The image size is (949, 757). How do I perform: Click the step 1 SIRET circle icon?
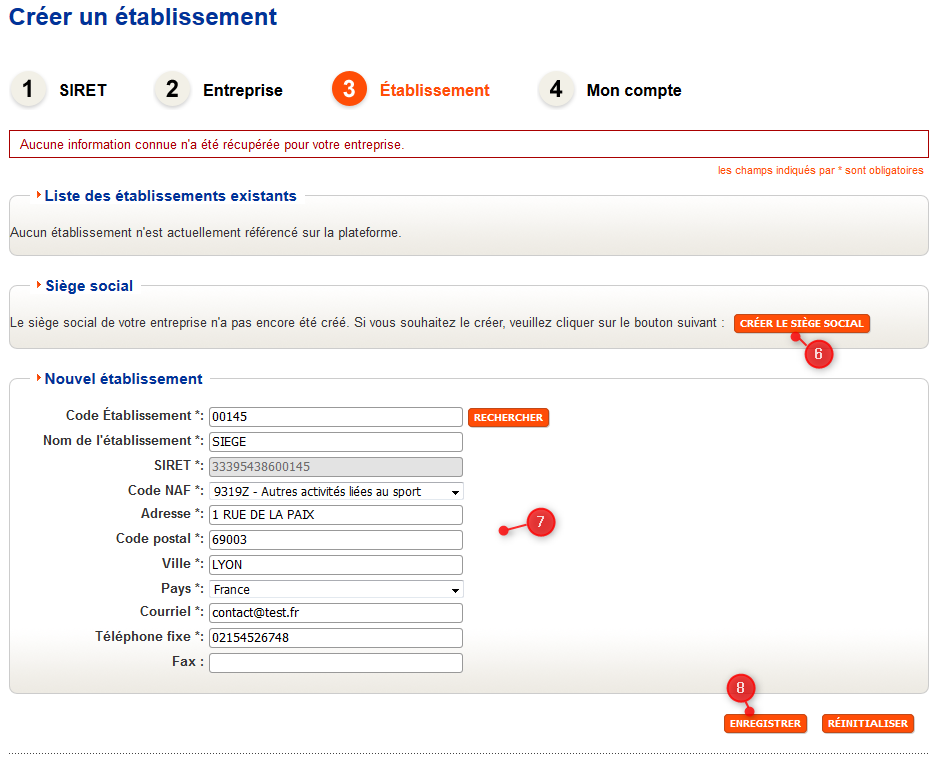tap(28, 89)
